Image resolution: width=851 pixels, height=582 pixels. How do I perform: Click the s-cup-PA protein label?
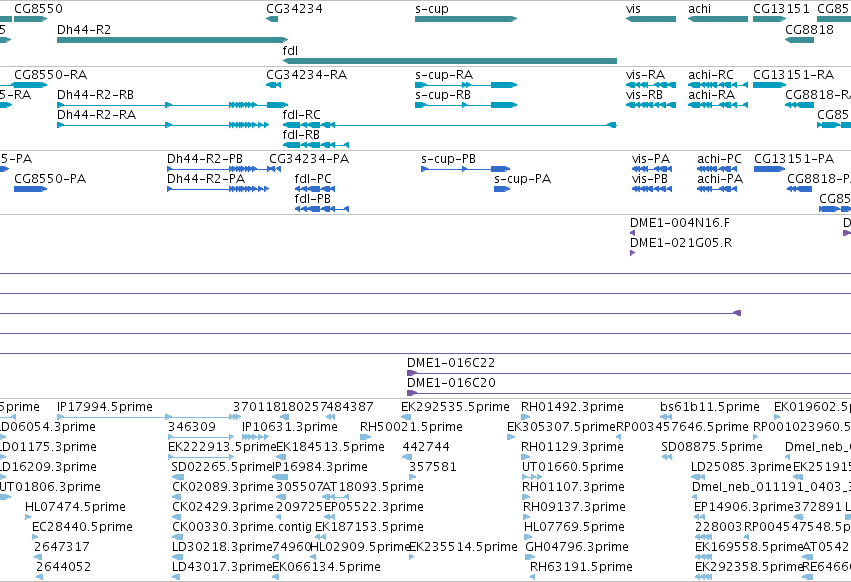point(523,179)
